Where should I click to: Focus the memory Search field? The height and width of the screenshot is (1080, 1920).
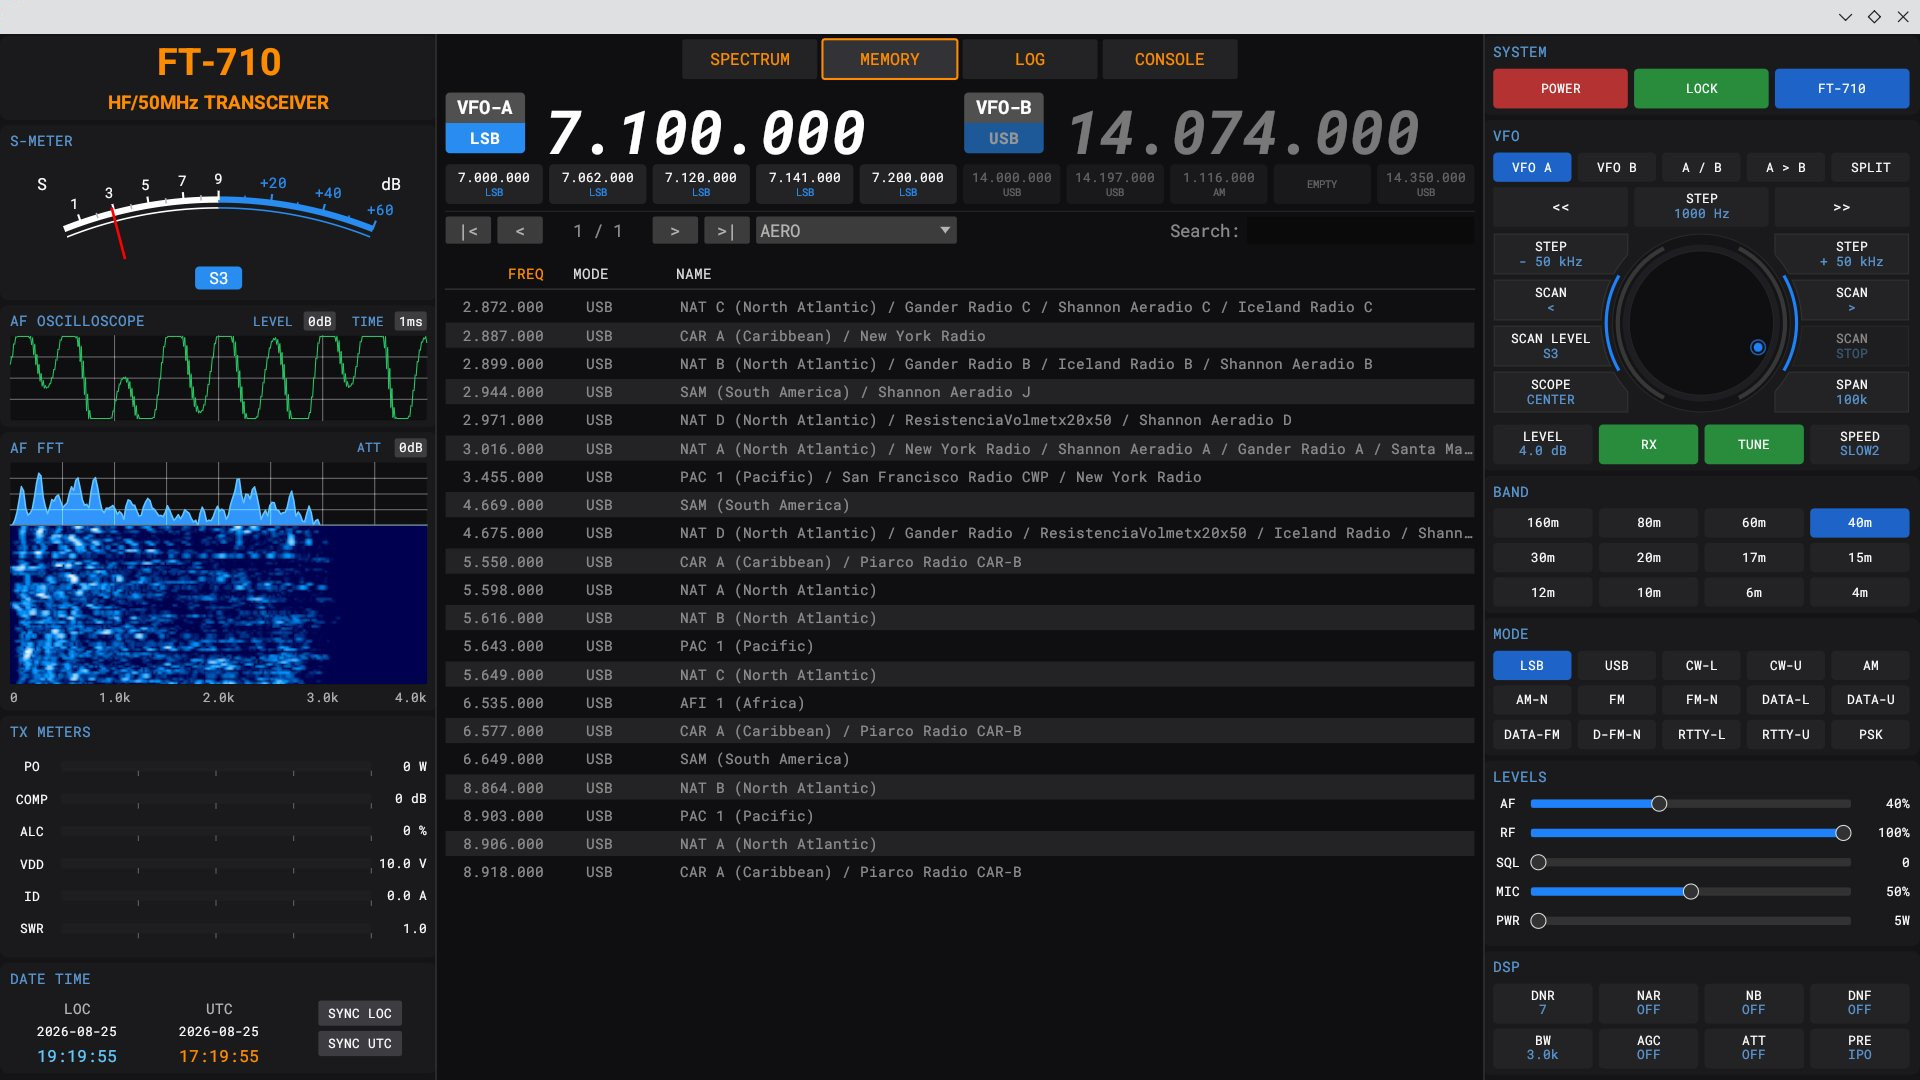pyautogui.click(x=1360, y=231)
